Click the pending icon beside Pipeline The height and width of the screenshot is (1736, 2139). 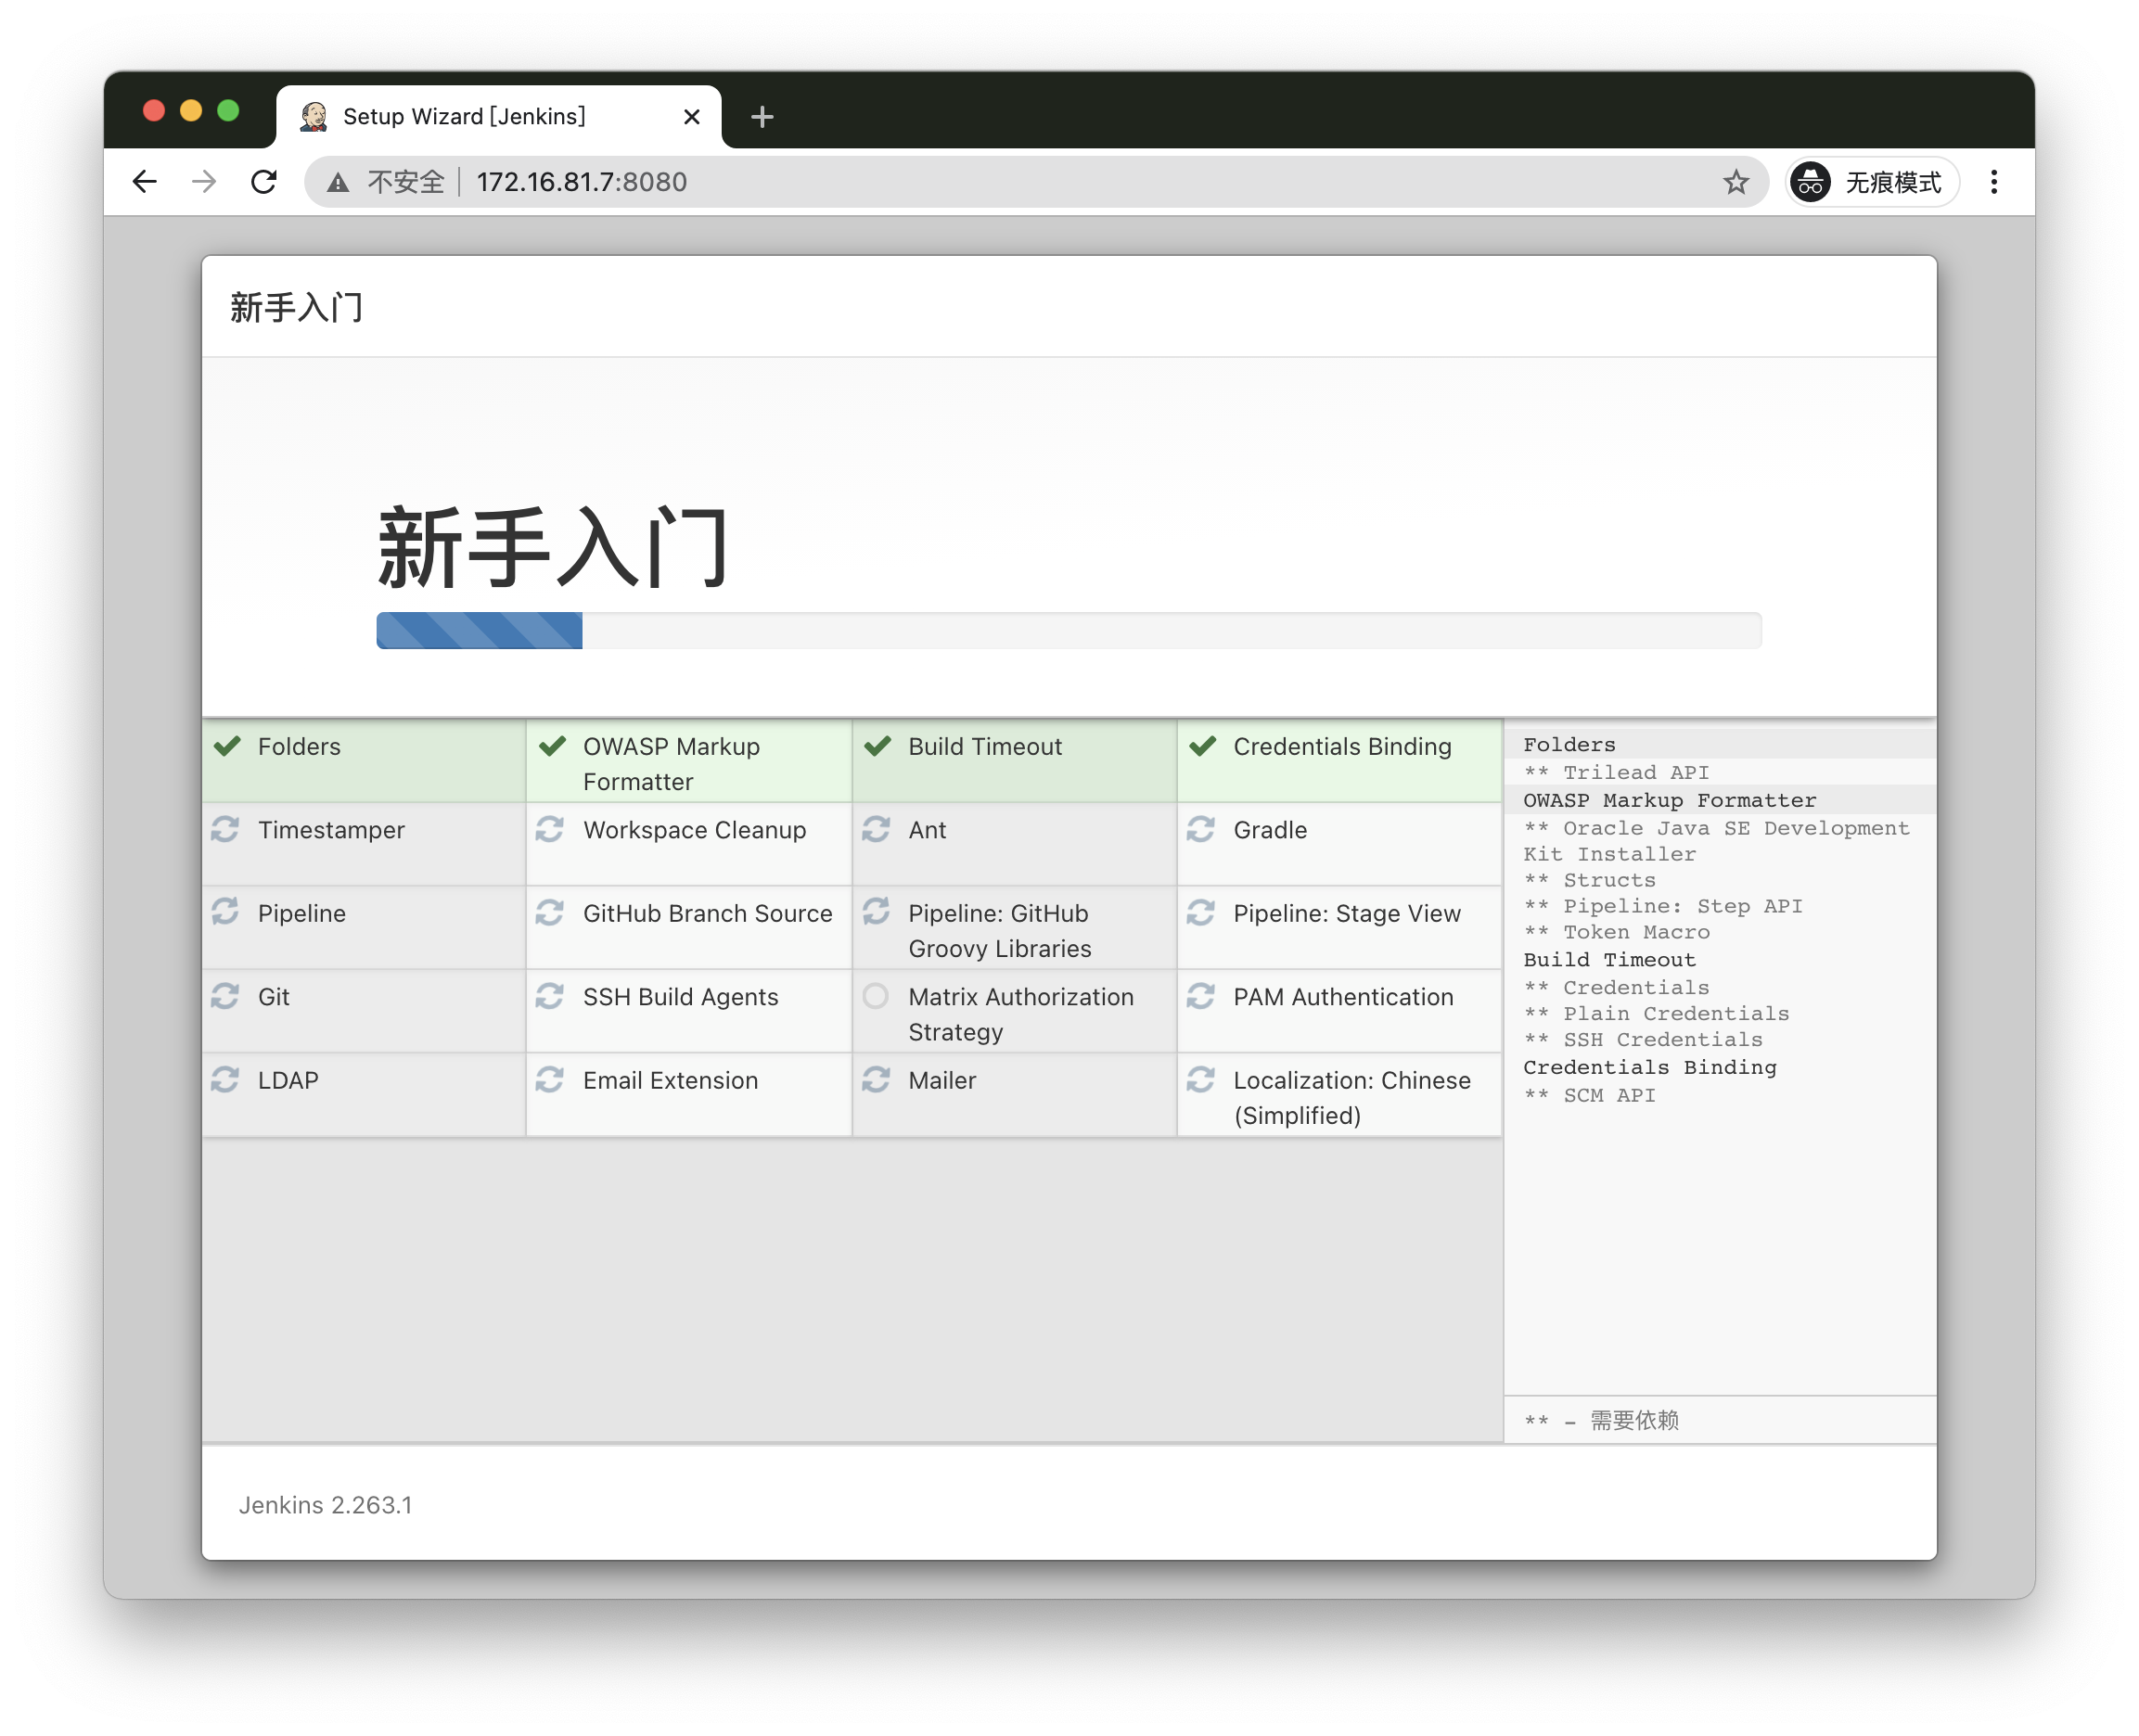coord(225,912)
